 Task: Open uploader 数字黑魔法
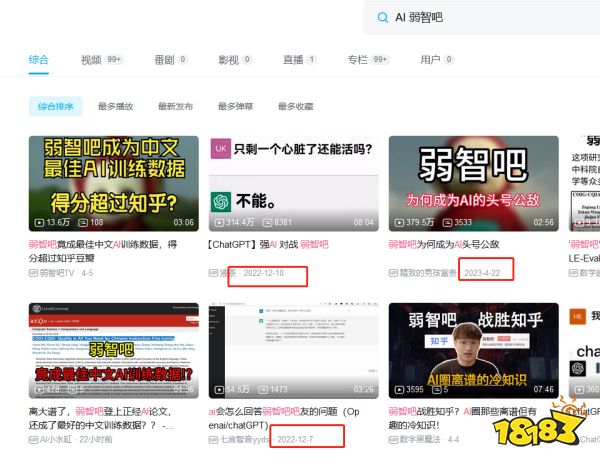tap(420, 440)
